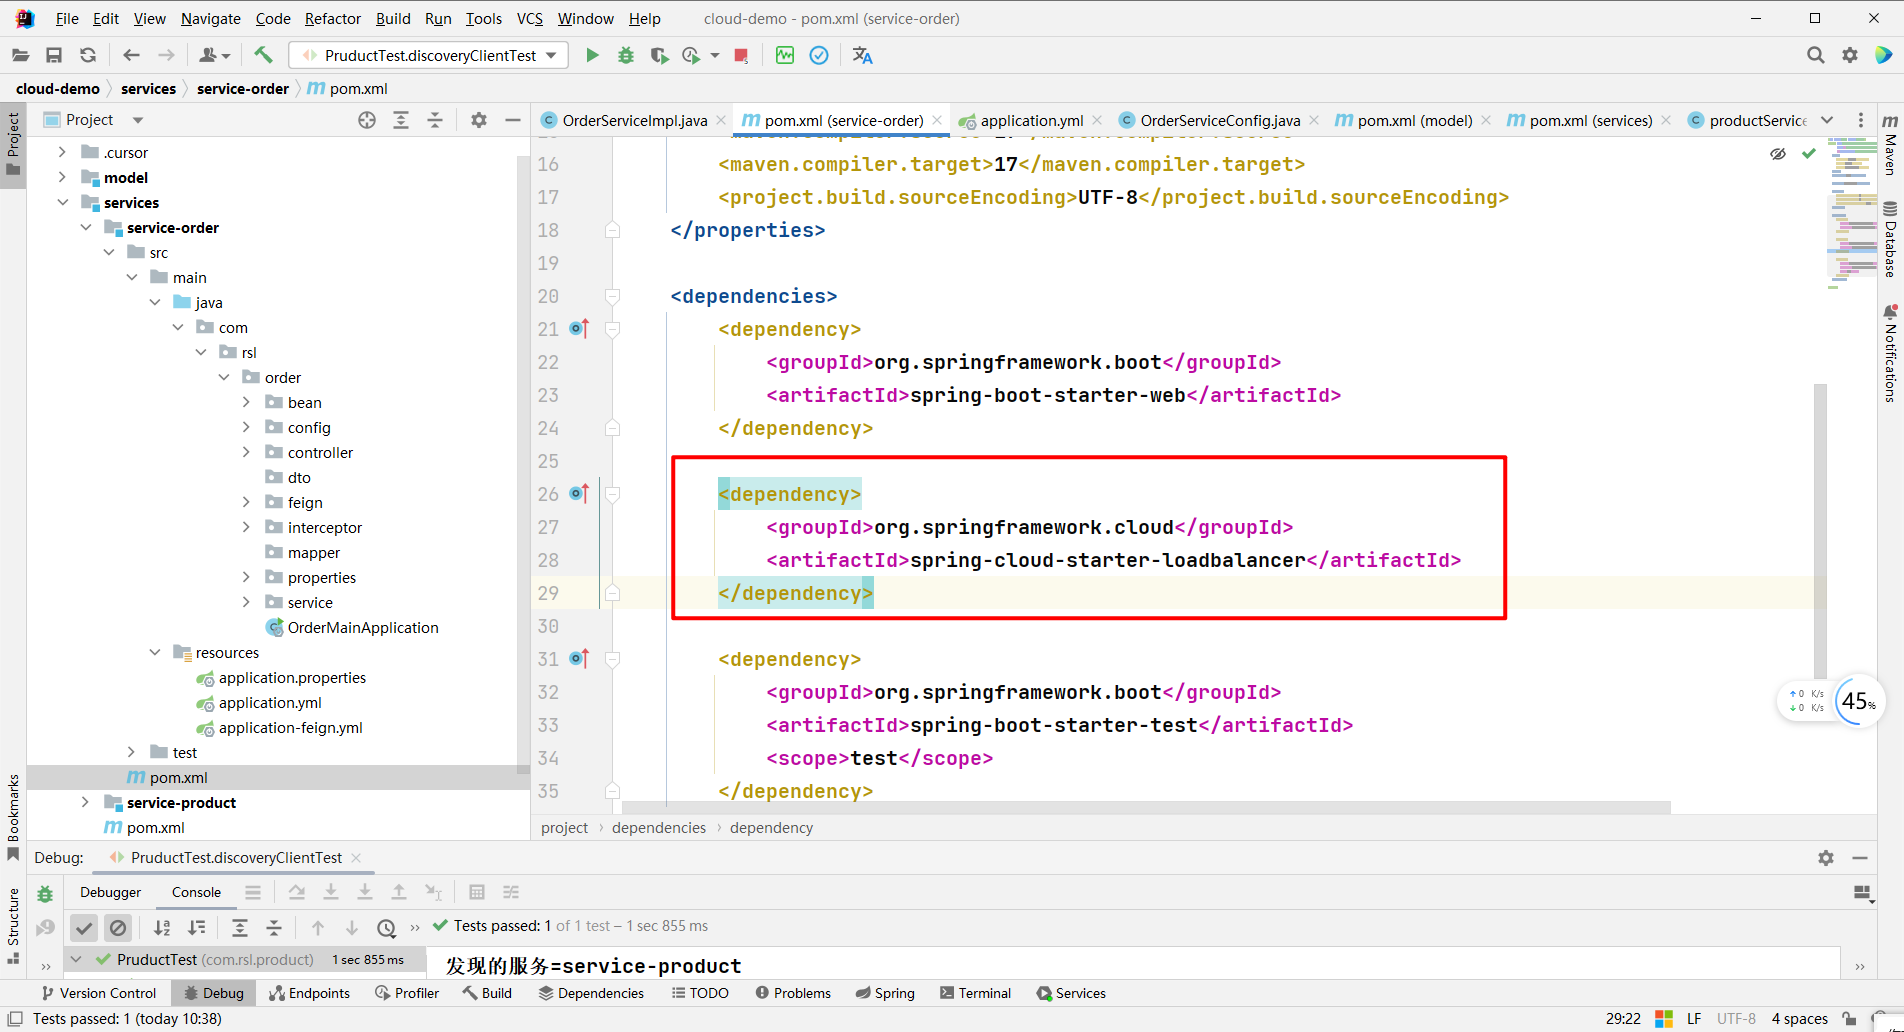
Task: Toggle Show Passed tests filter
Action: [84, 928]
